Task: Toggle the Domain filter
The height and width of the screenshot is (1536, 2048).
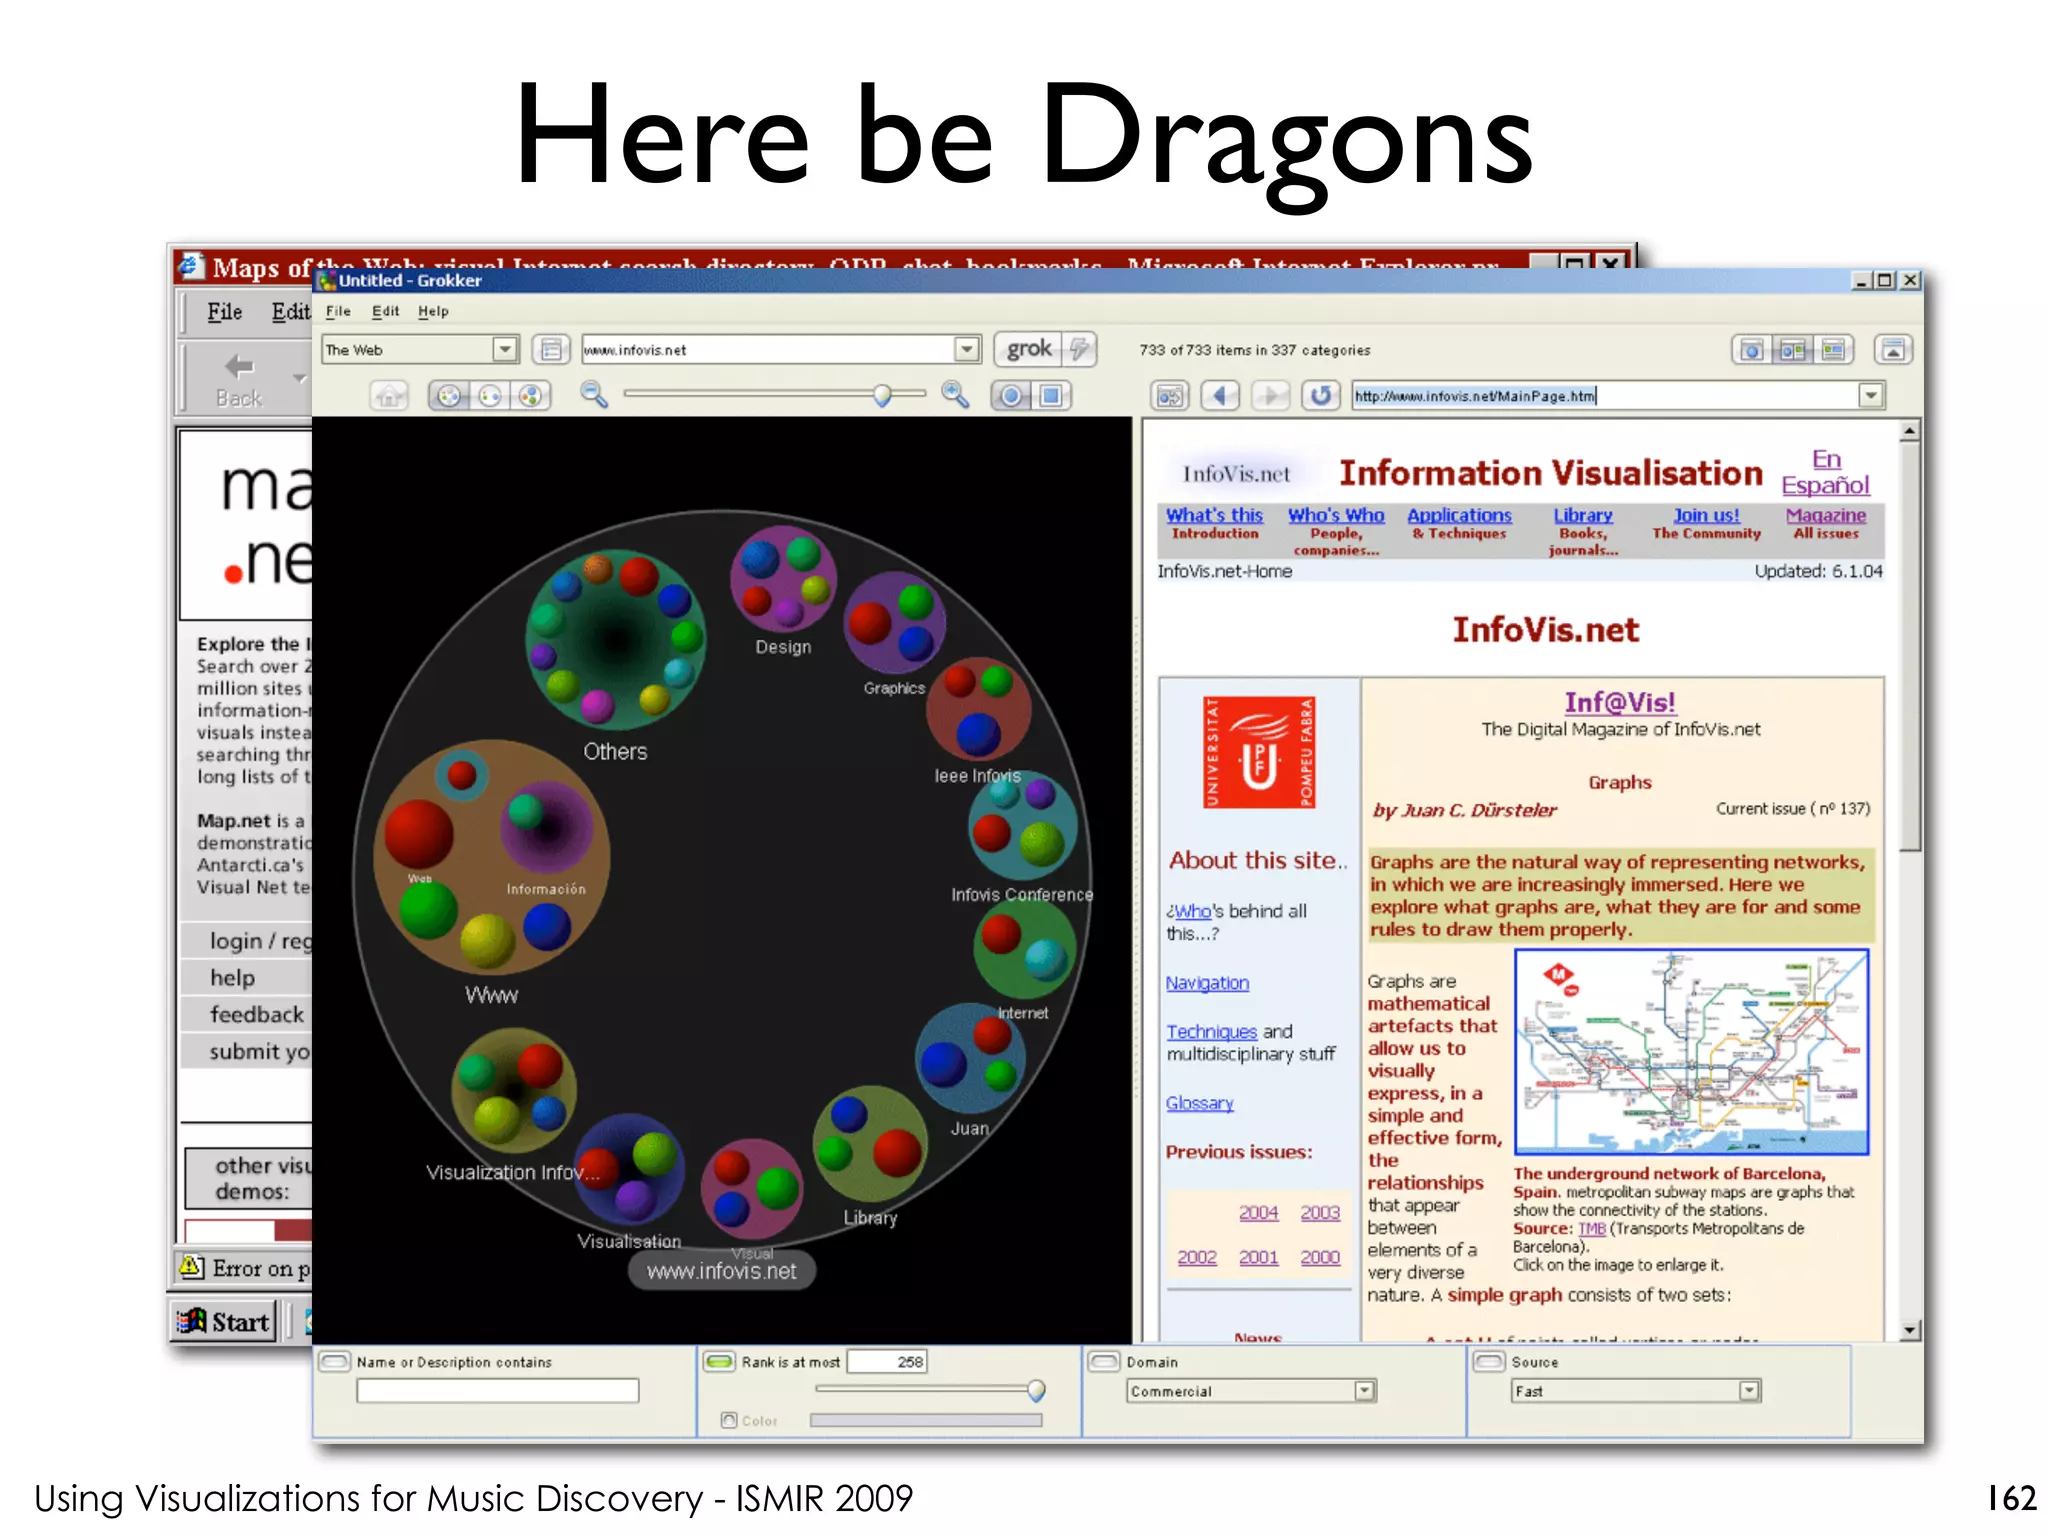Action: [1105, 1362]
